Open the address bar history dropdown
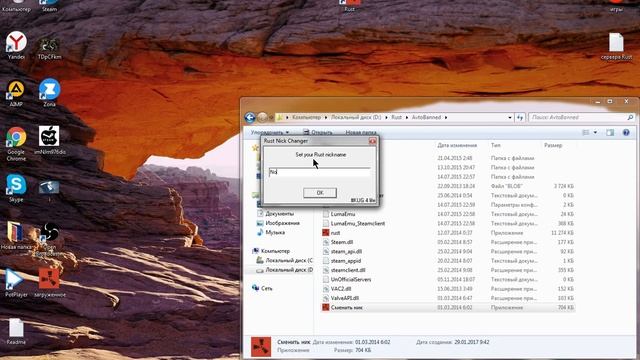Image resolution: width=640 pixels, height=360 pixels. [510, 118]
